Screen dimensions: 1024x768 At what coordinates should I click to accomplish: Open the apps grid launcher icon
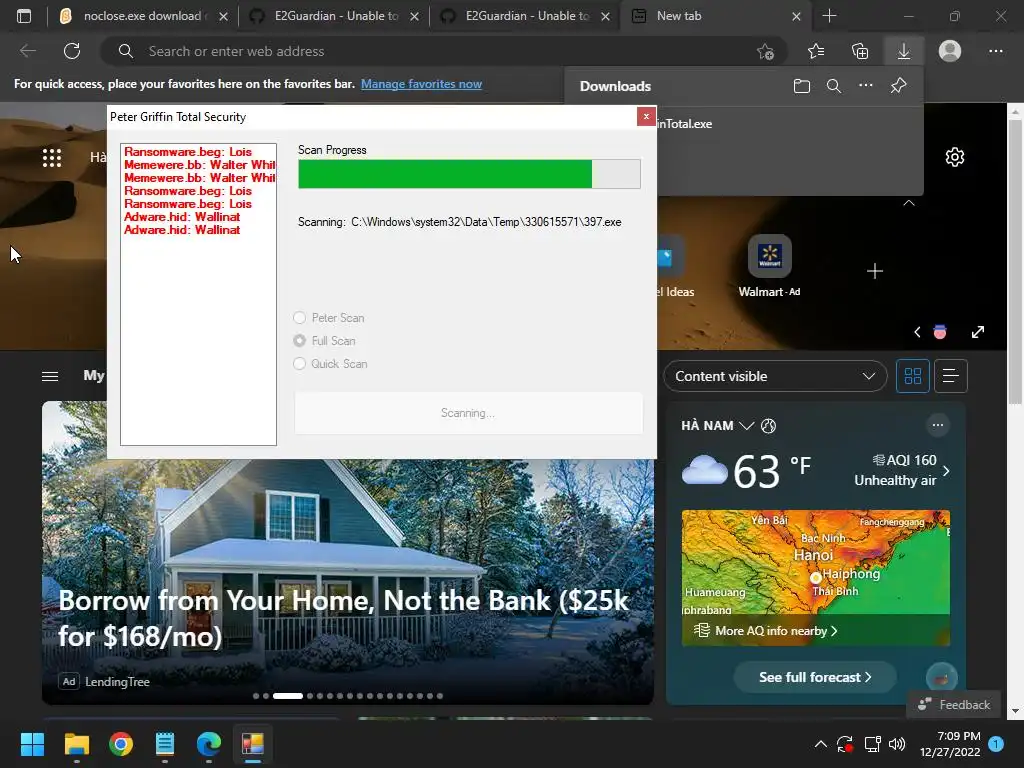(x=52, y=157)
